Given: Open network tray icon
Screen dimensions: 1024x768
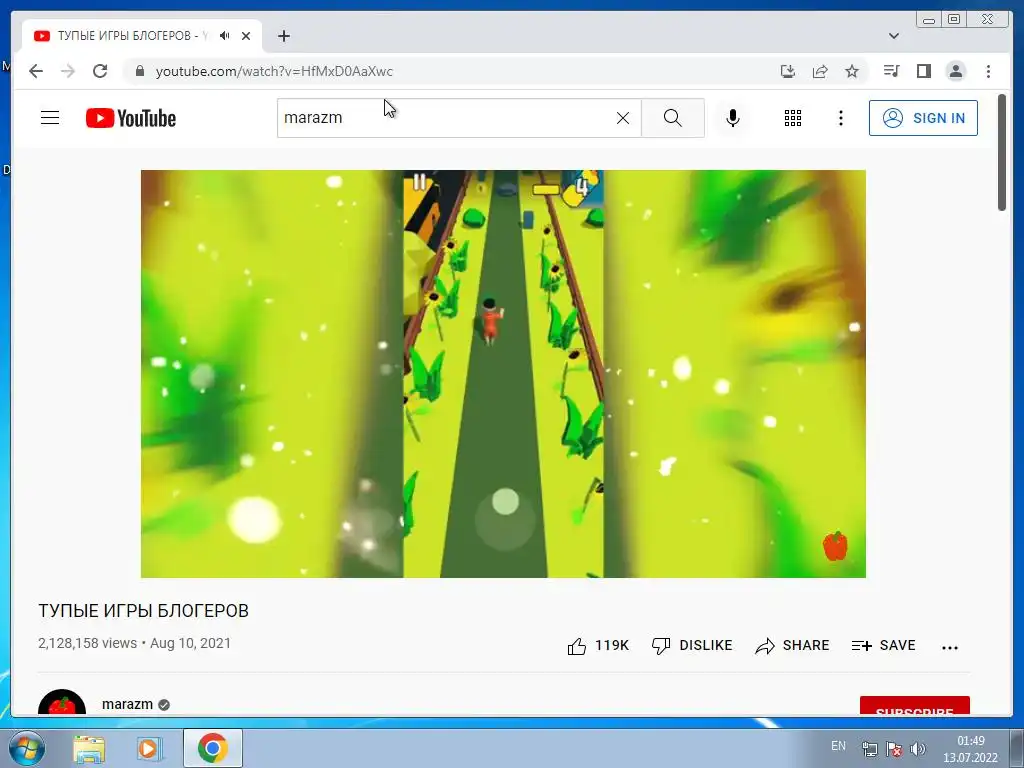Looking at the screenshot, I should [870, 749].
